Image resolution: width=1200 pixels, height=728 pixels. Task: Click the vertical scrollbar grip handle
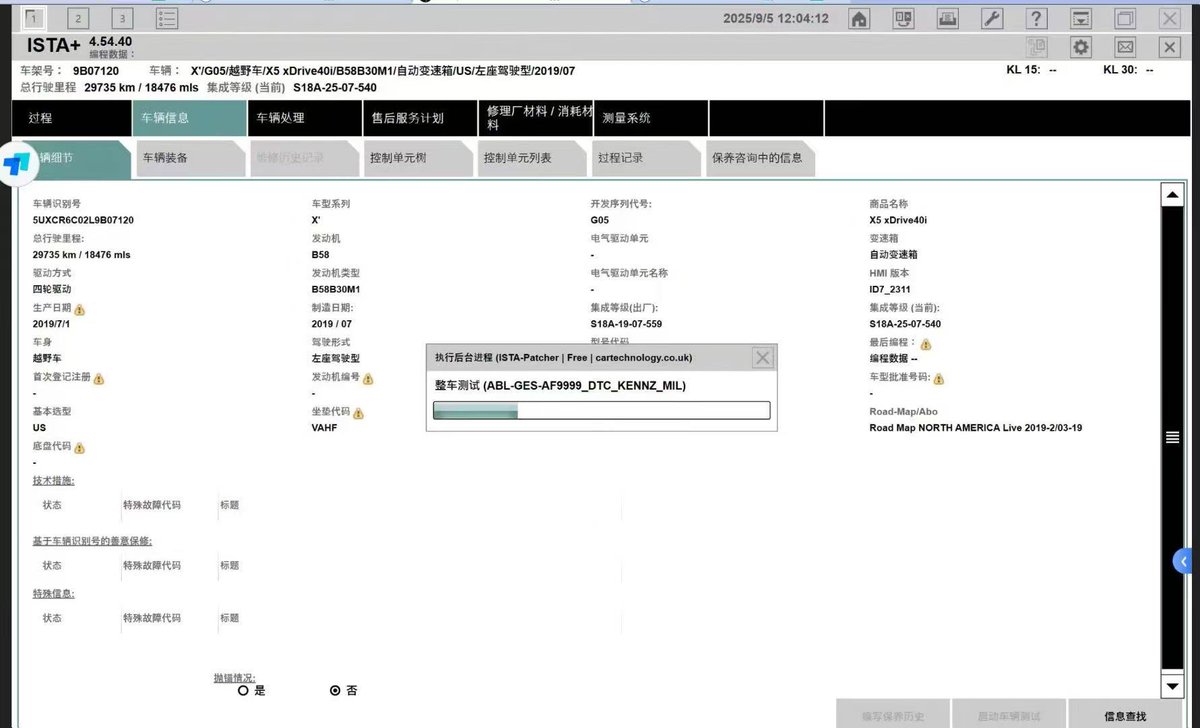1172,437
